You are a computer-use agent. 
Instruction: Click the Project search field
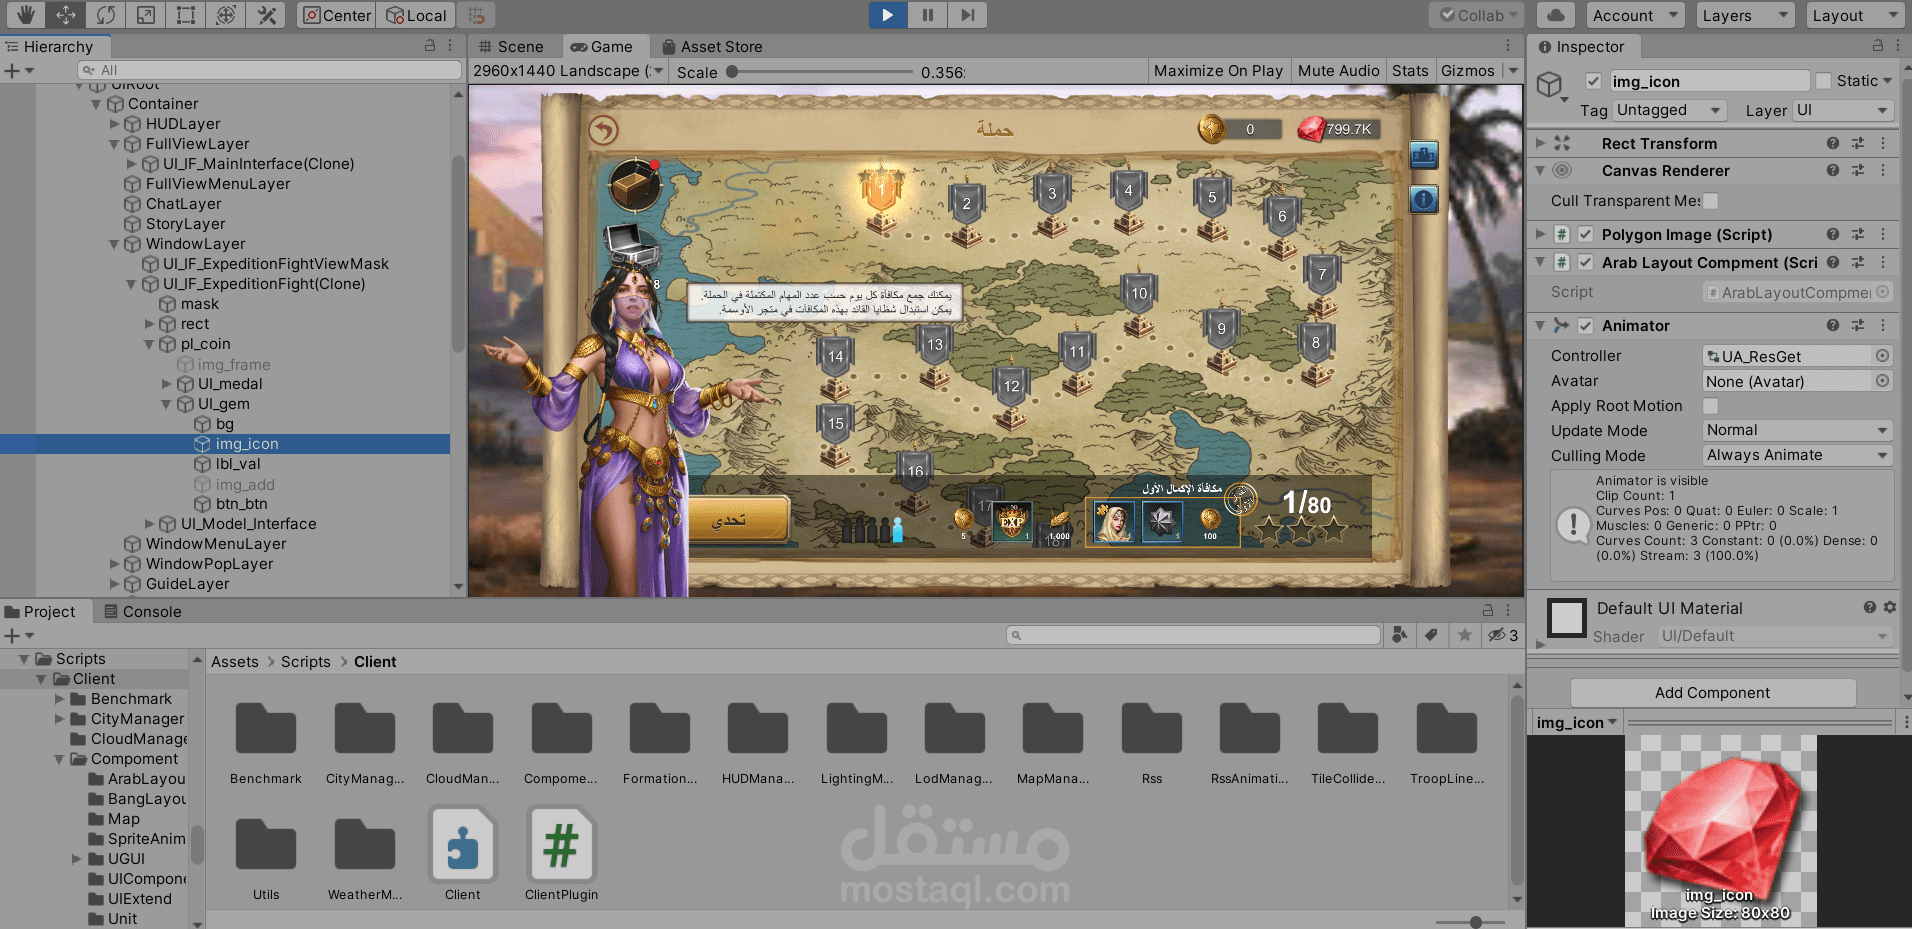coord(1193,635)
